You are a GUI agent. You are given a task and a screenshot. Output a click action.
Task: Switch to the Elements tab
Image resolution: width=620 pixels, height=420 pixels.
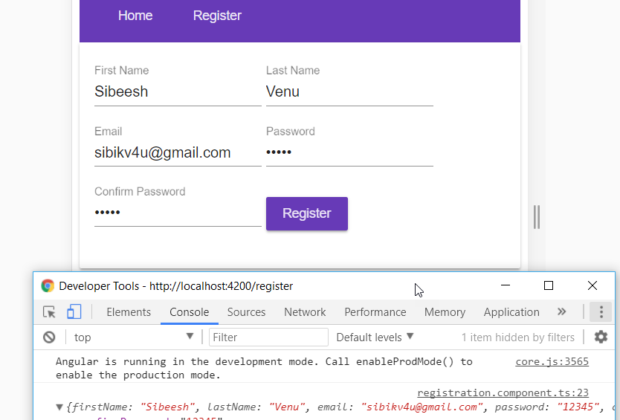pyautogui.click(x=129, y=312)
